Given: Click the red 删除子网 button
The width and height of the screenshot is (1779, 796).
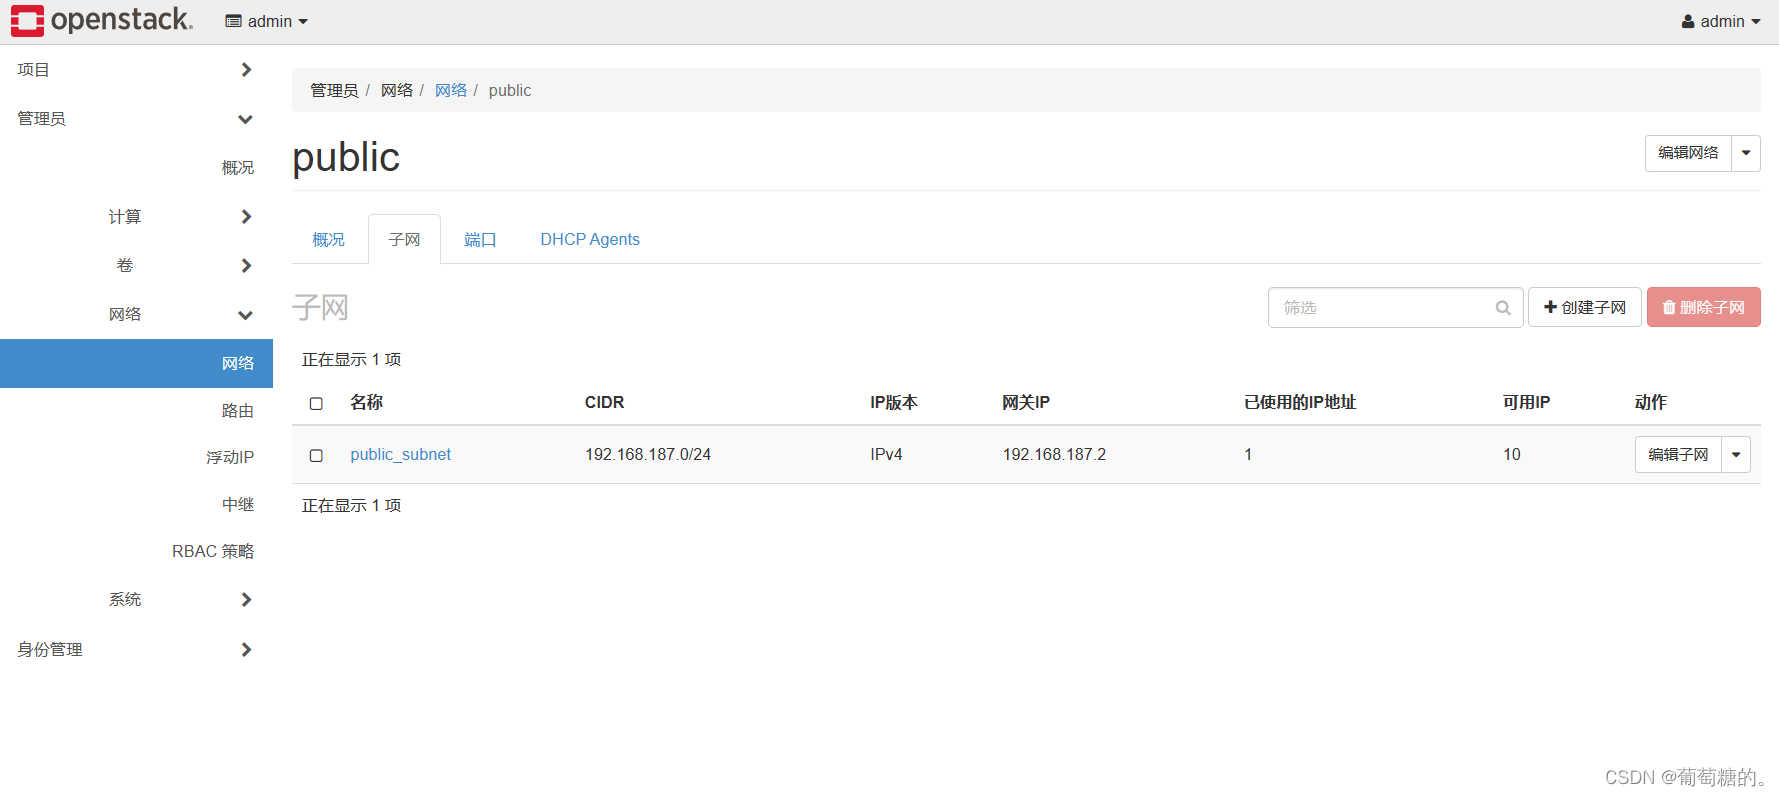Looking at the screenshot, I should [1704, 307].
